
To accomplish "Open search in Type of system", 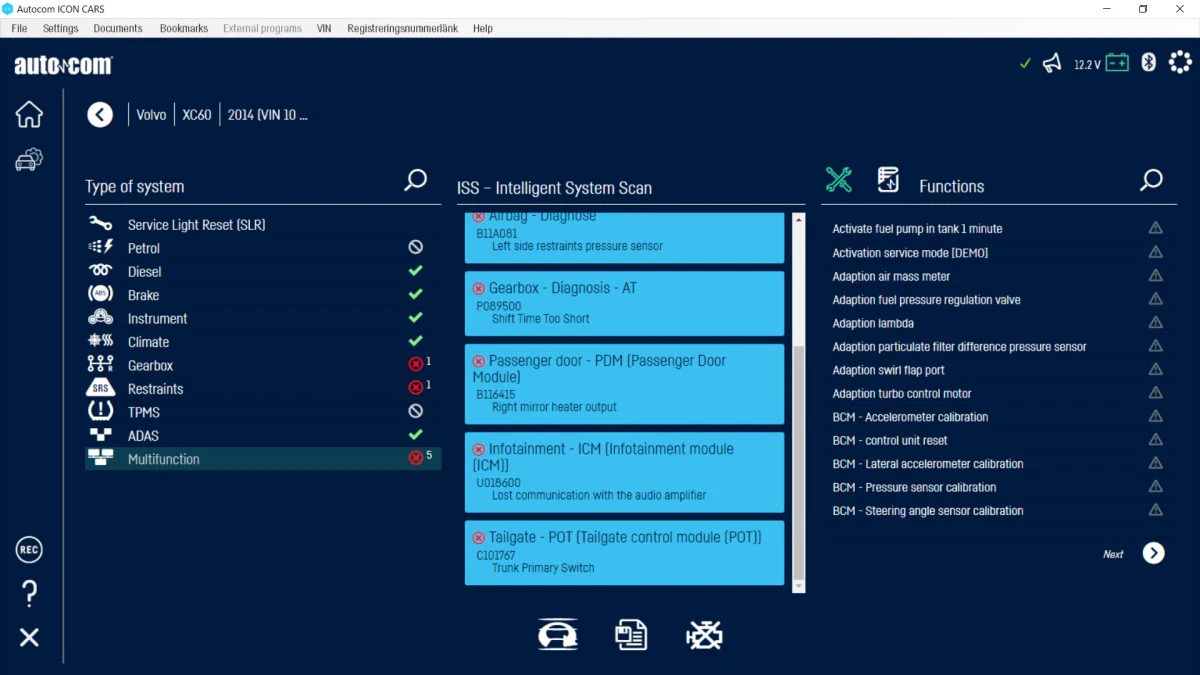I will coord(415,181).
